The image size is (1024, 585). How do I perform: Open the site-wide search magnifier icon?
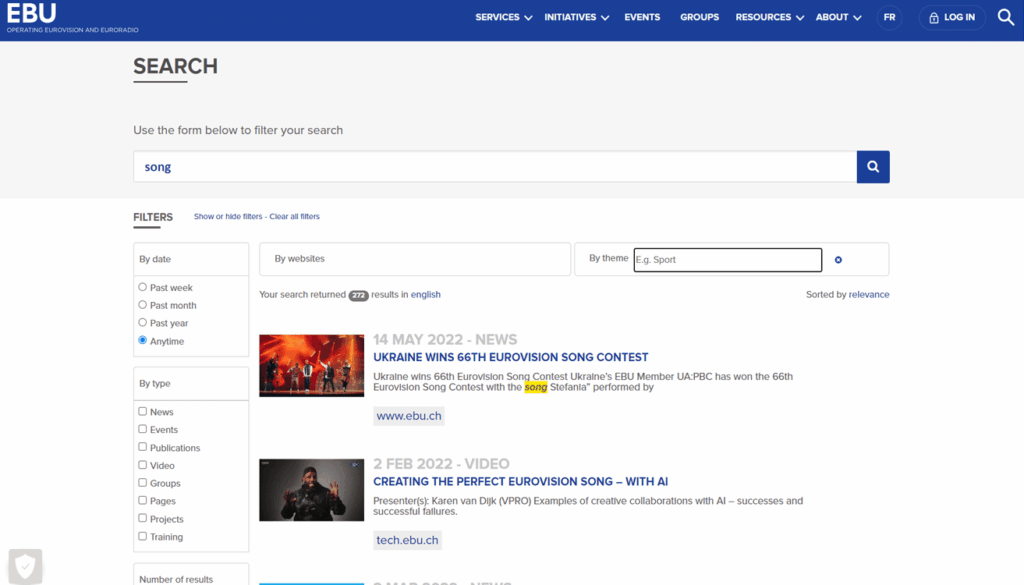(1006, 17)
